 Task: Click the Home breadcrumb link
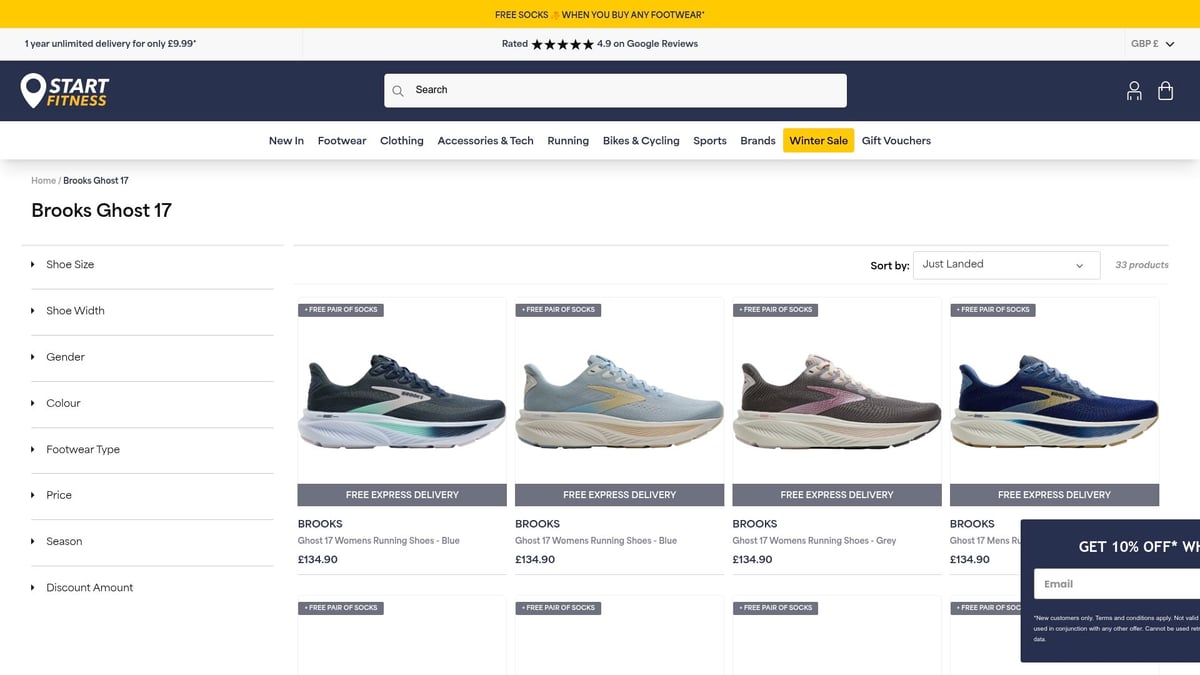[43, 181]
